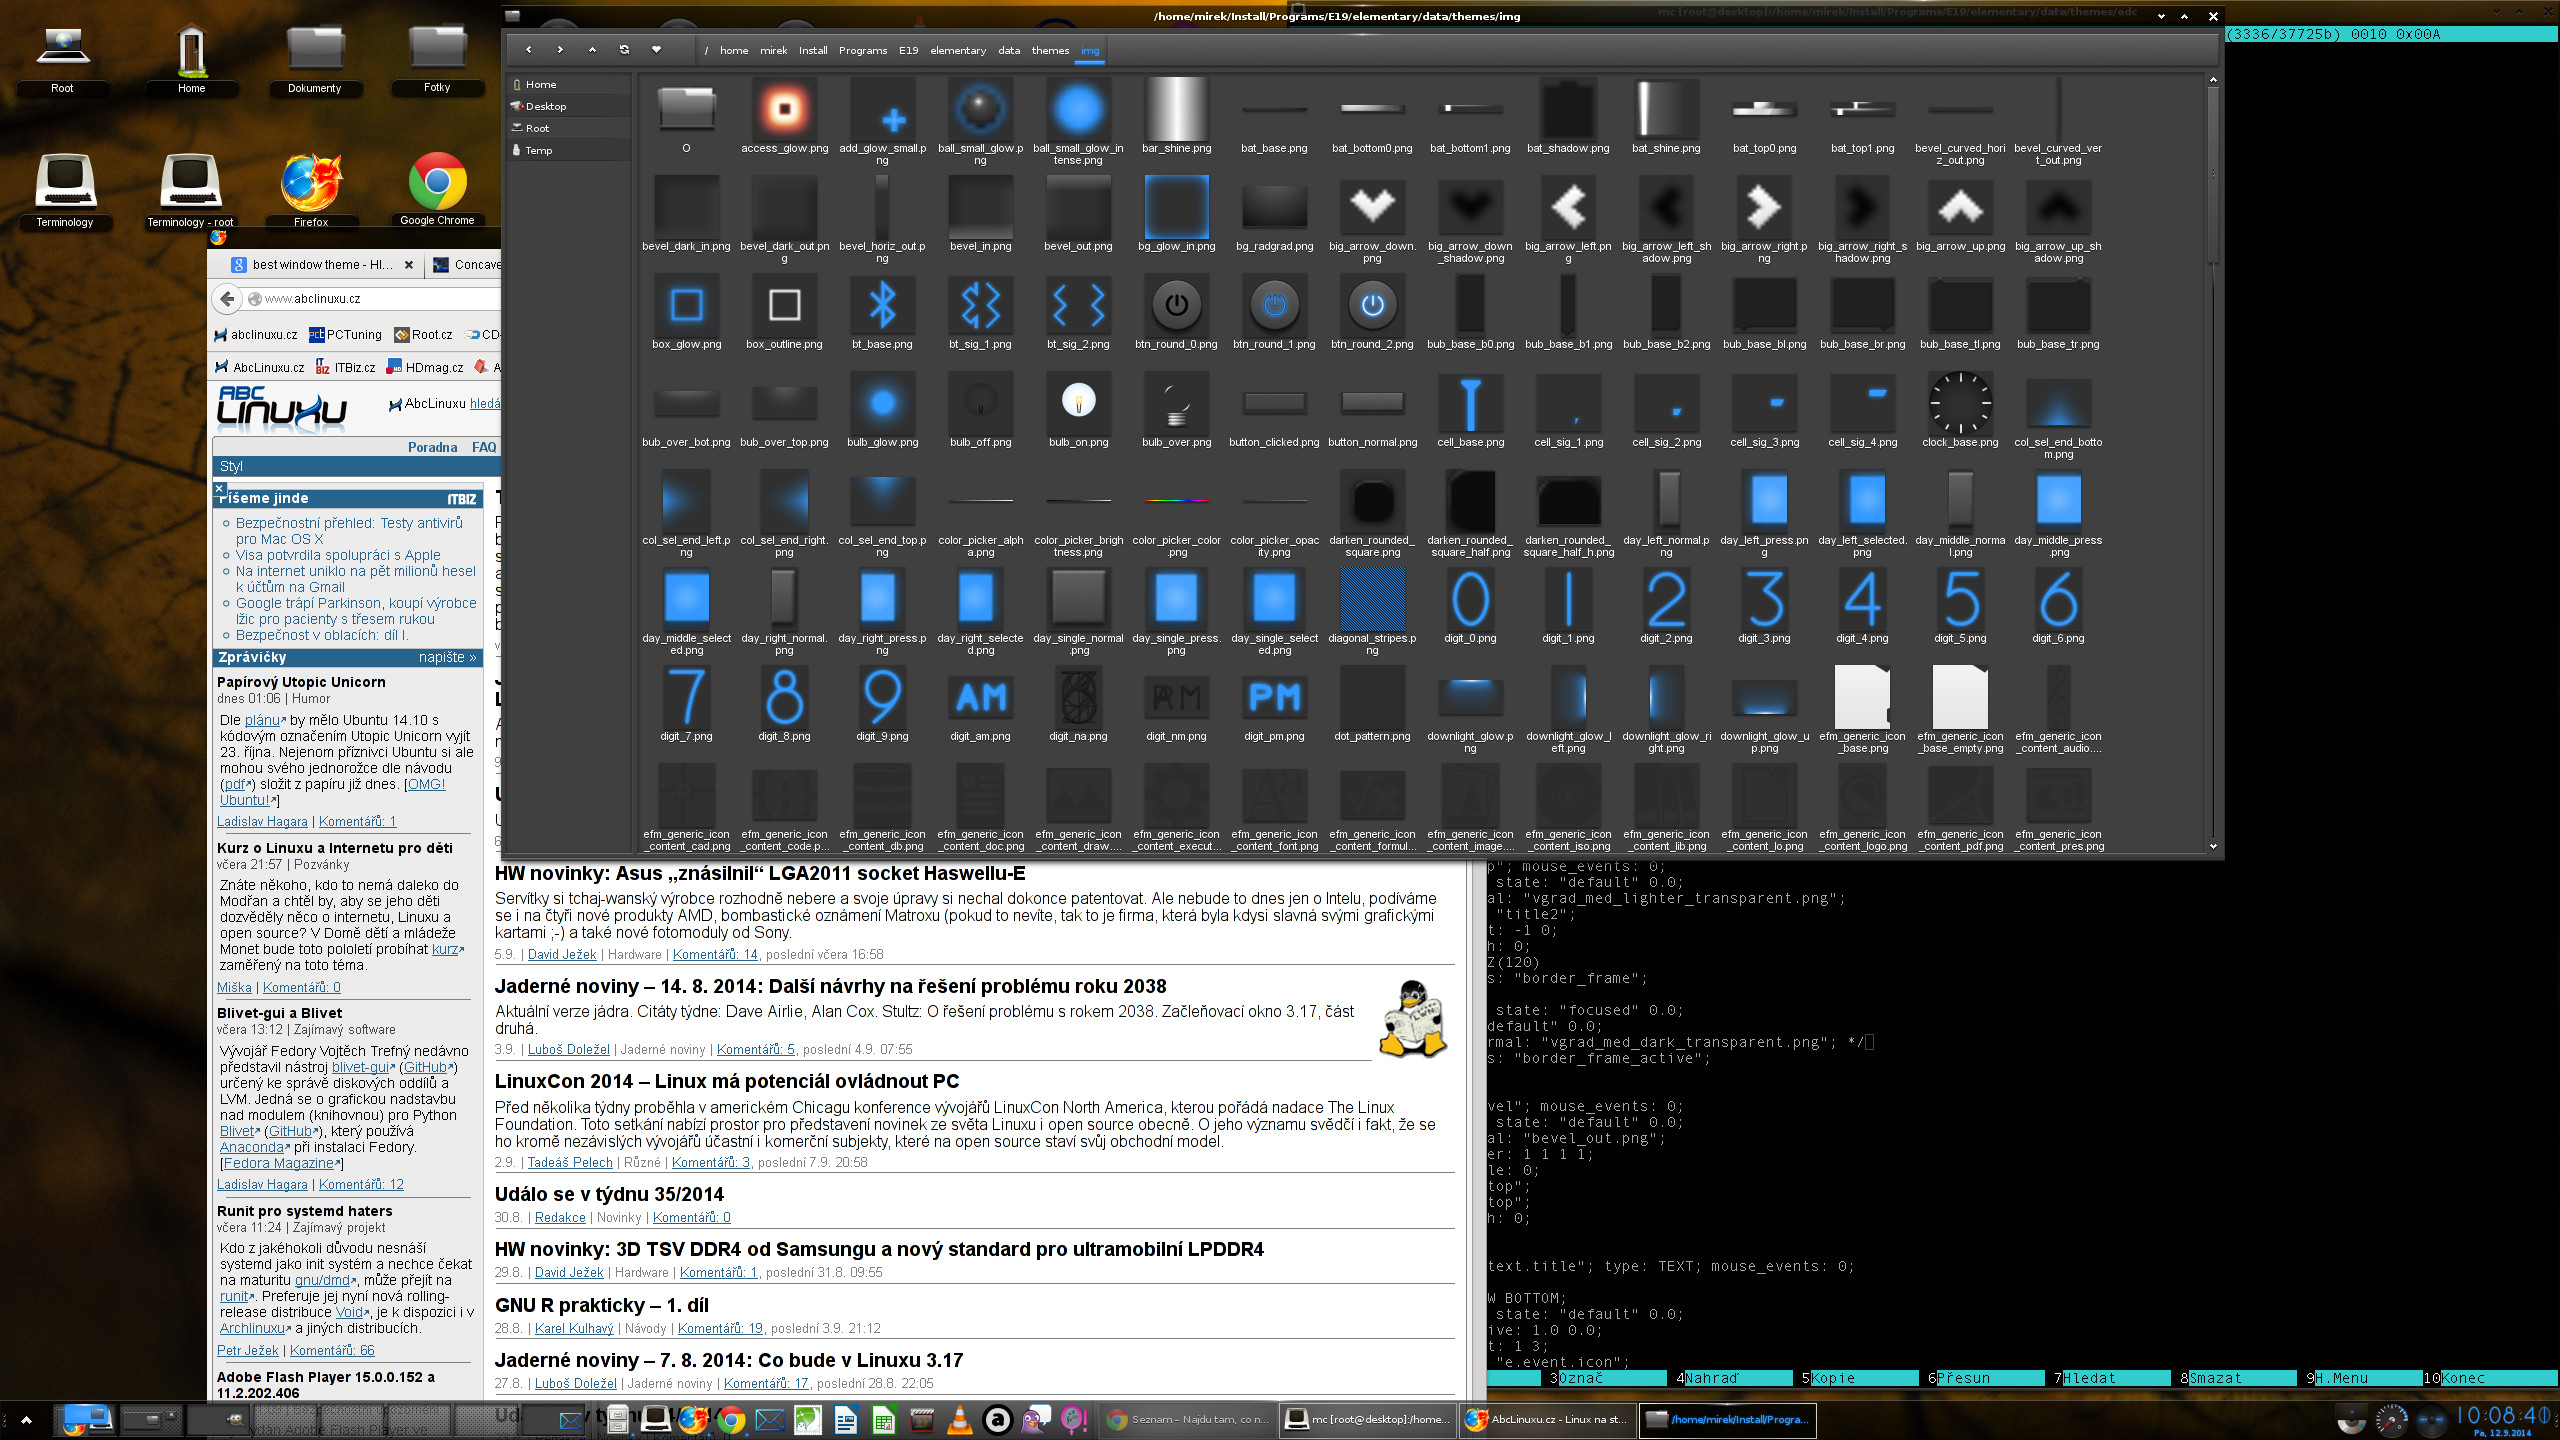Click top arrow of file manager scrollbar

coord(2213,79)
